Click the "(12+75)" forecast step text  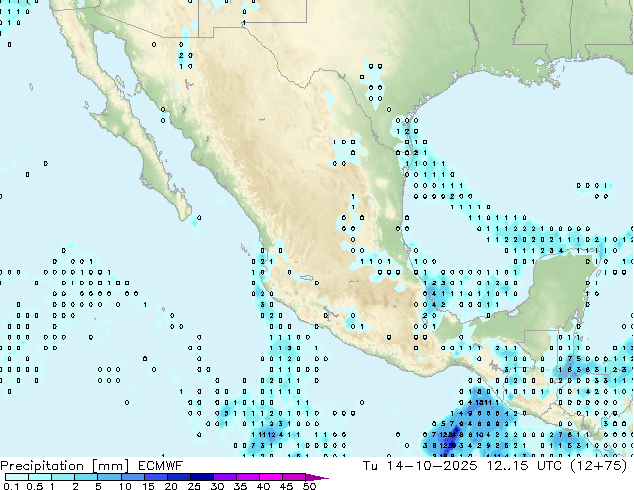point(598,466)
